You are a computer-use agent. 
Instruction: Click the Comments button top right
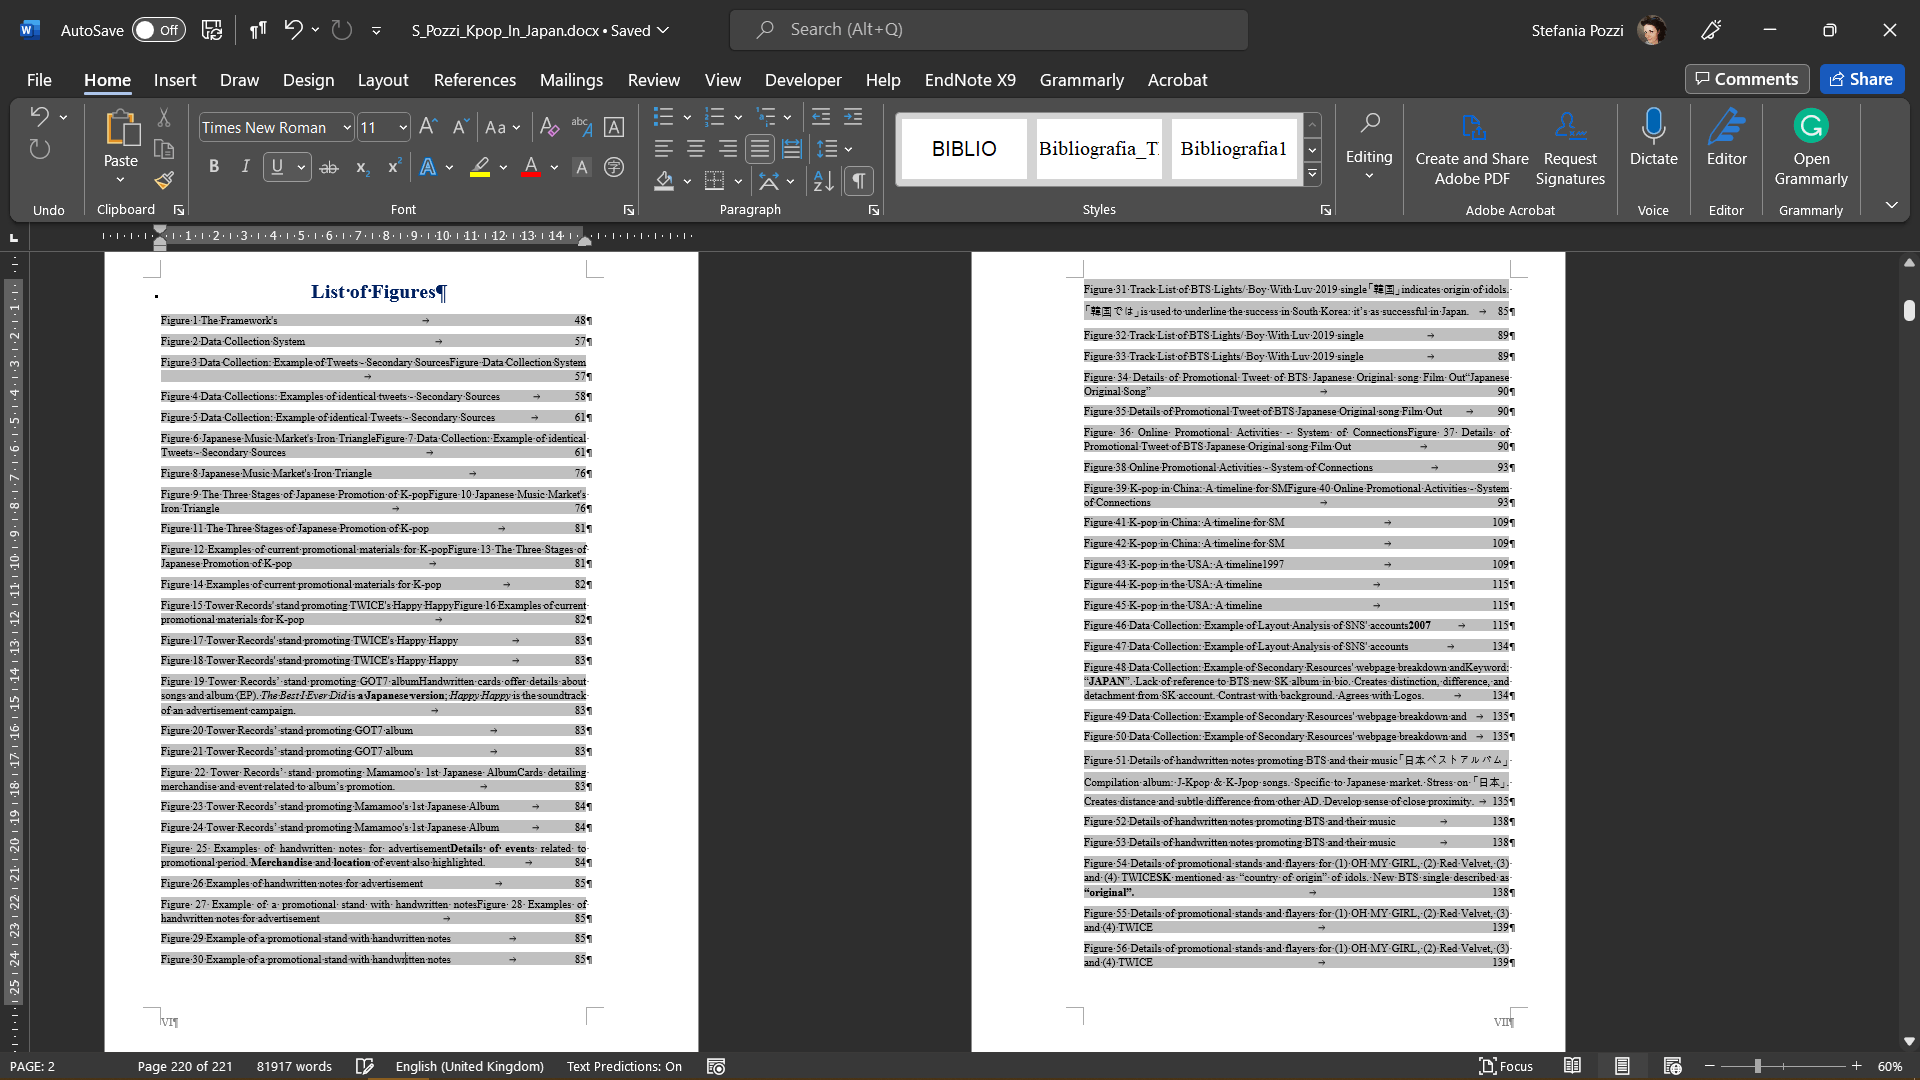1745,78
